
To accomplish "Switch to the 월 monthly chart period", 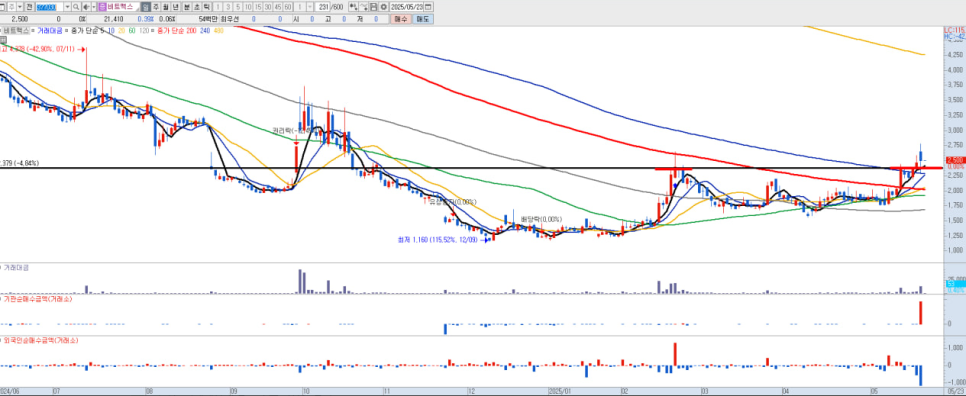I will point(165,7).
